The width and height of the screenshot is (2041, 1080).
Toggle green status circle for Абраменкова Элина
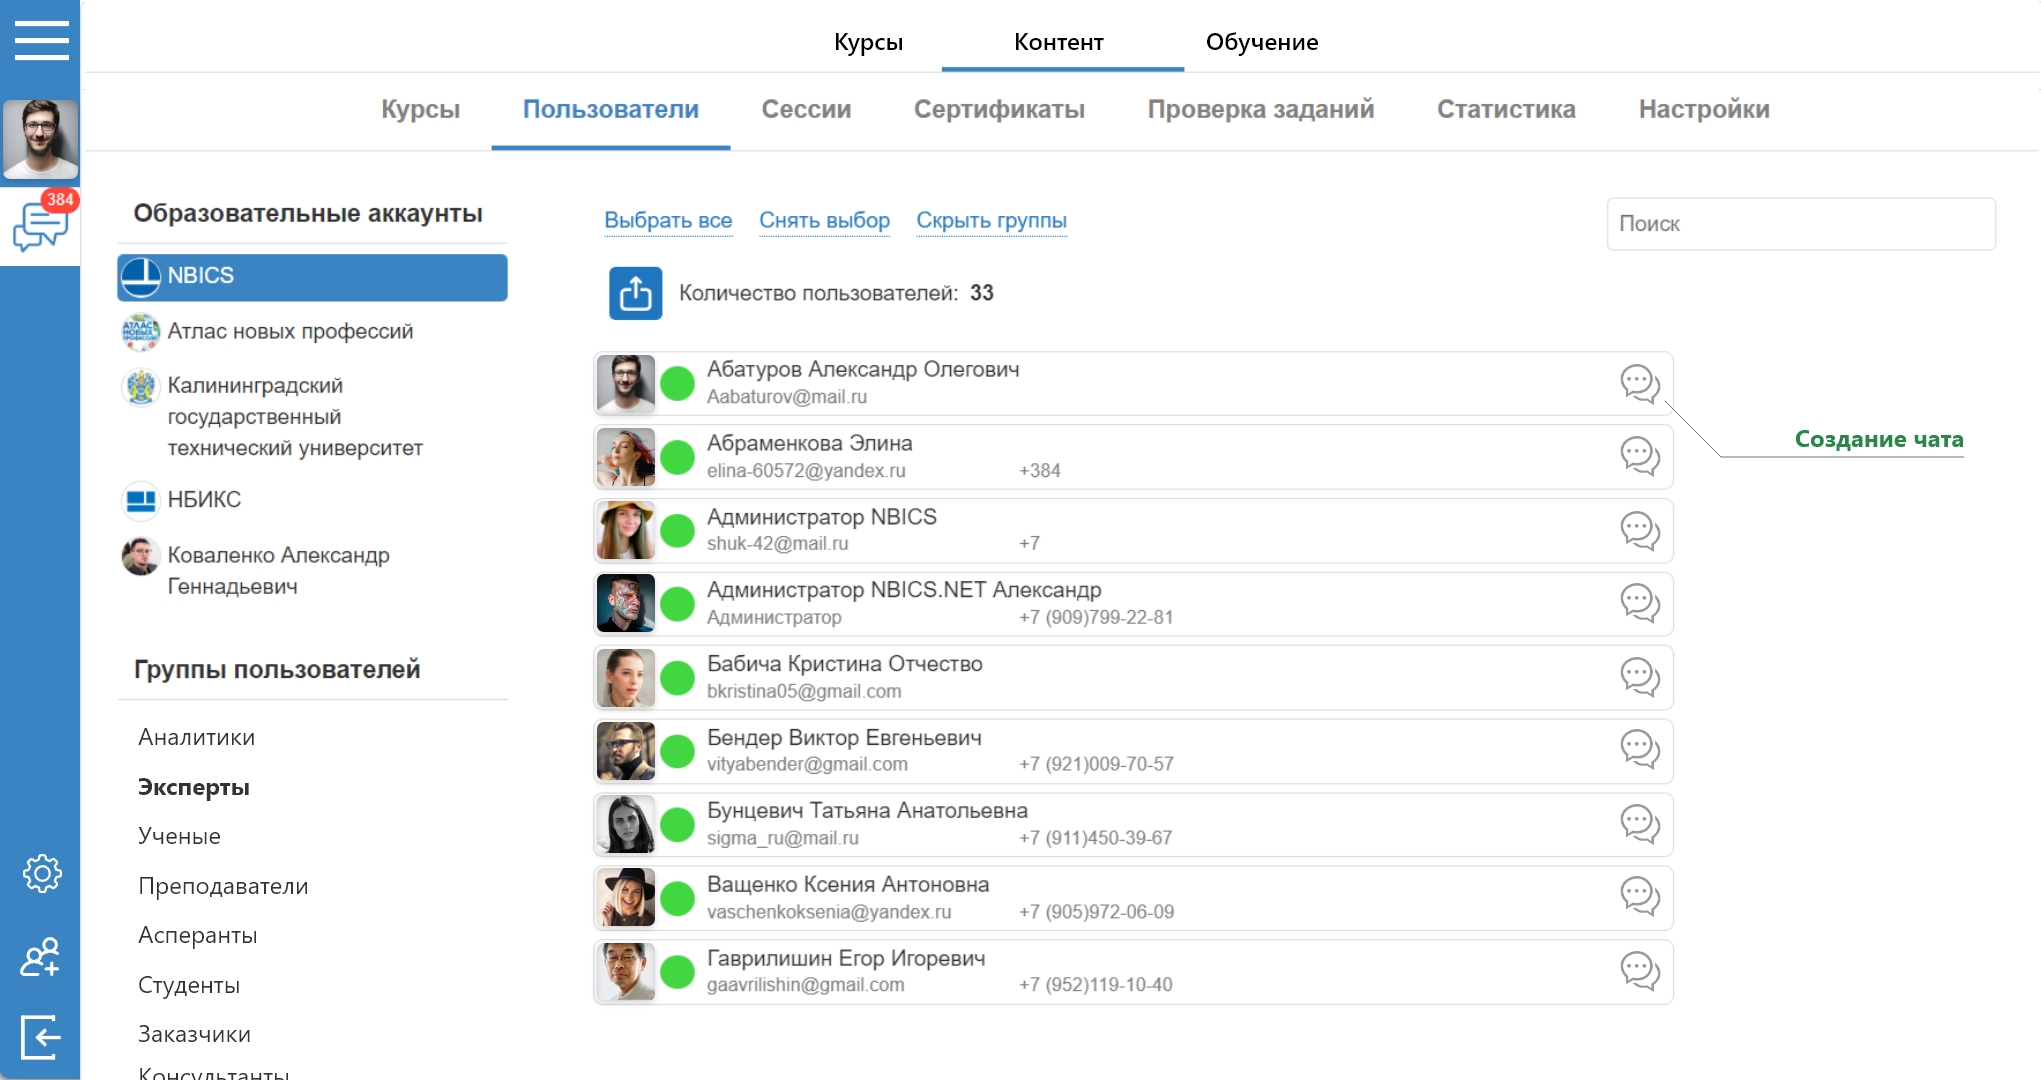(x=678, y=457)
